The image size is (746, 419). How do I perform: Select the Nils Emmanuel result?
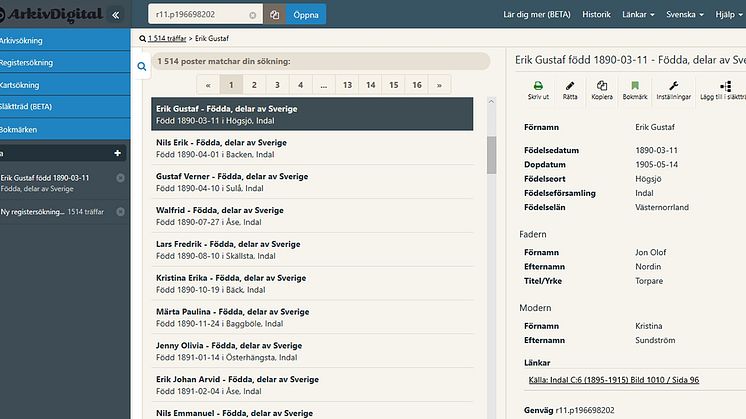(312, 411)
